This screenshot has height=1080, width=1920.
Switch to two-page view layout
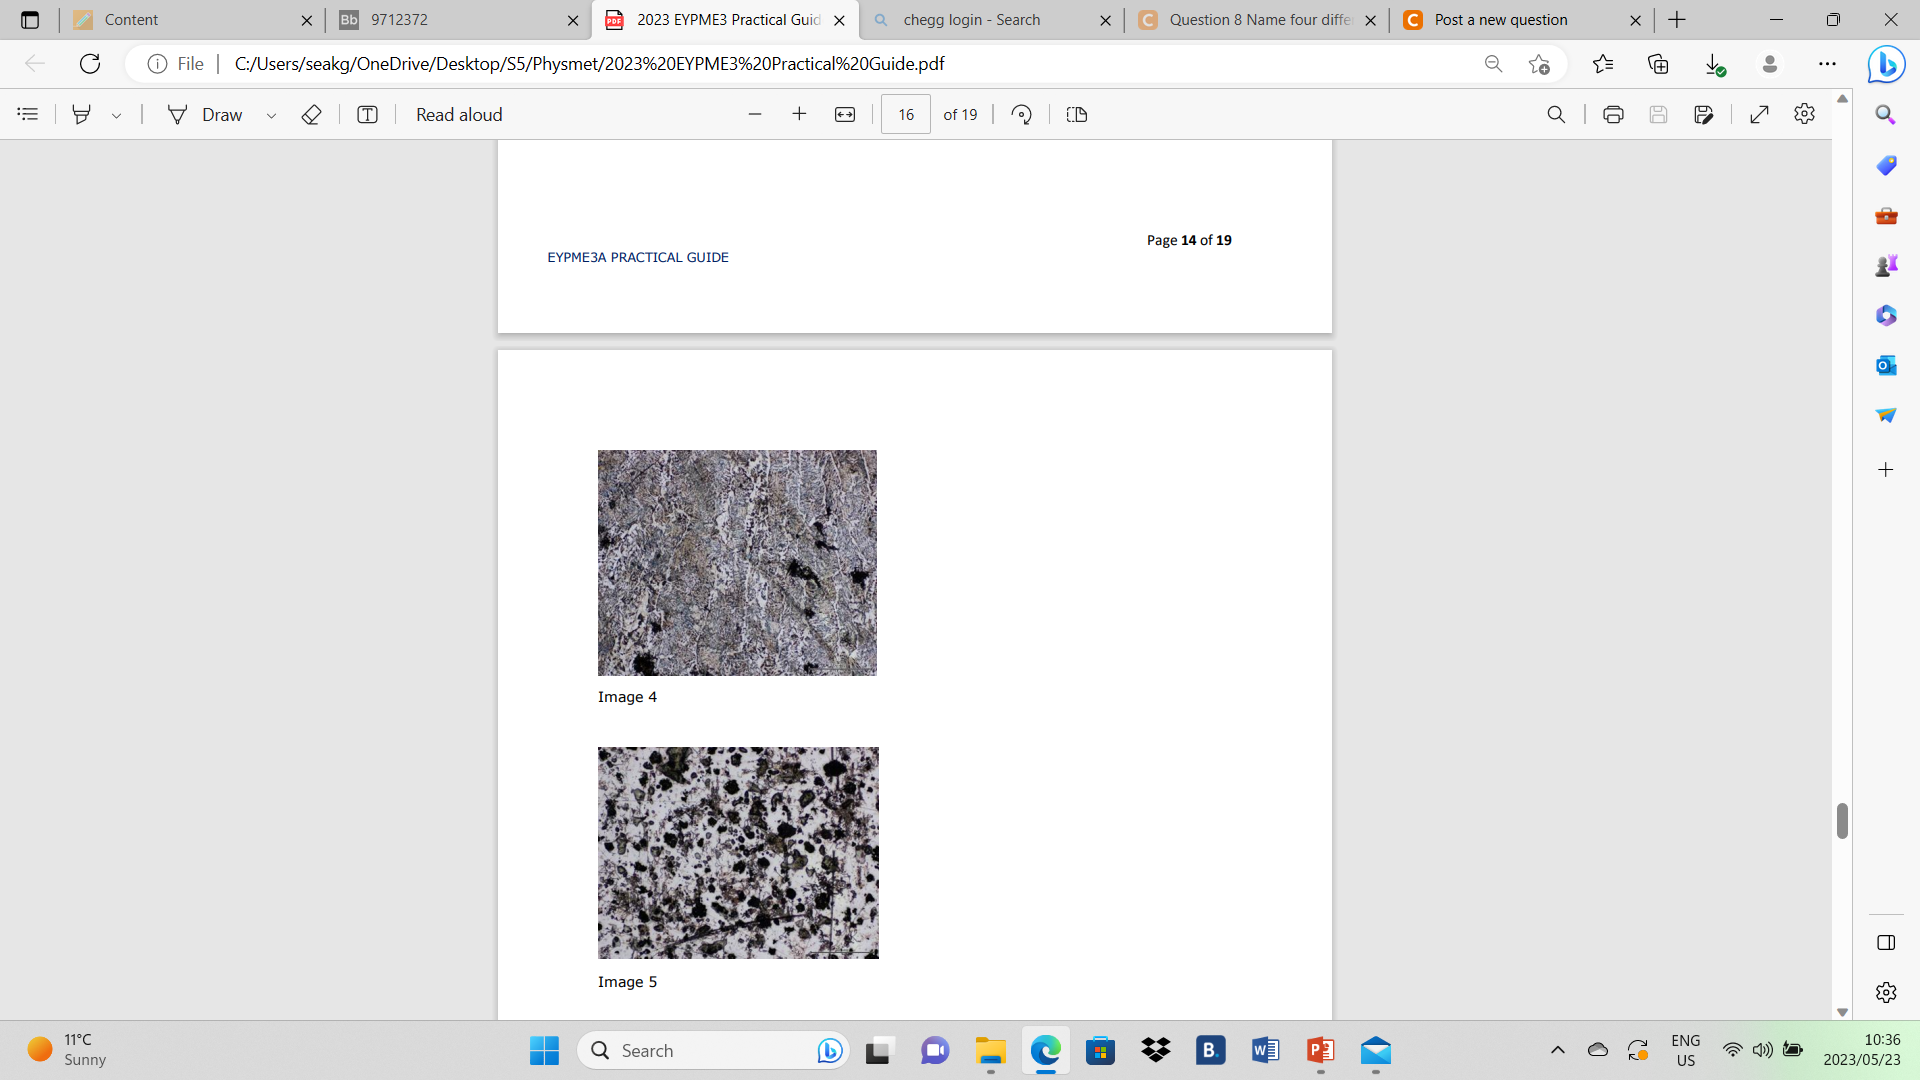pyautogui.click(x=1076, y=114)
